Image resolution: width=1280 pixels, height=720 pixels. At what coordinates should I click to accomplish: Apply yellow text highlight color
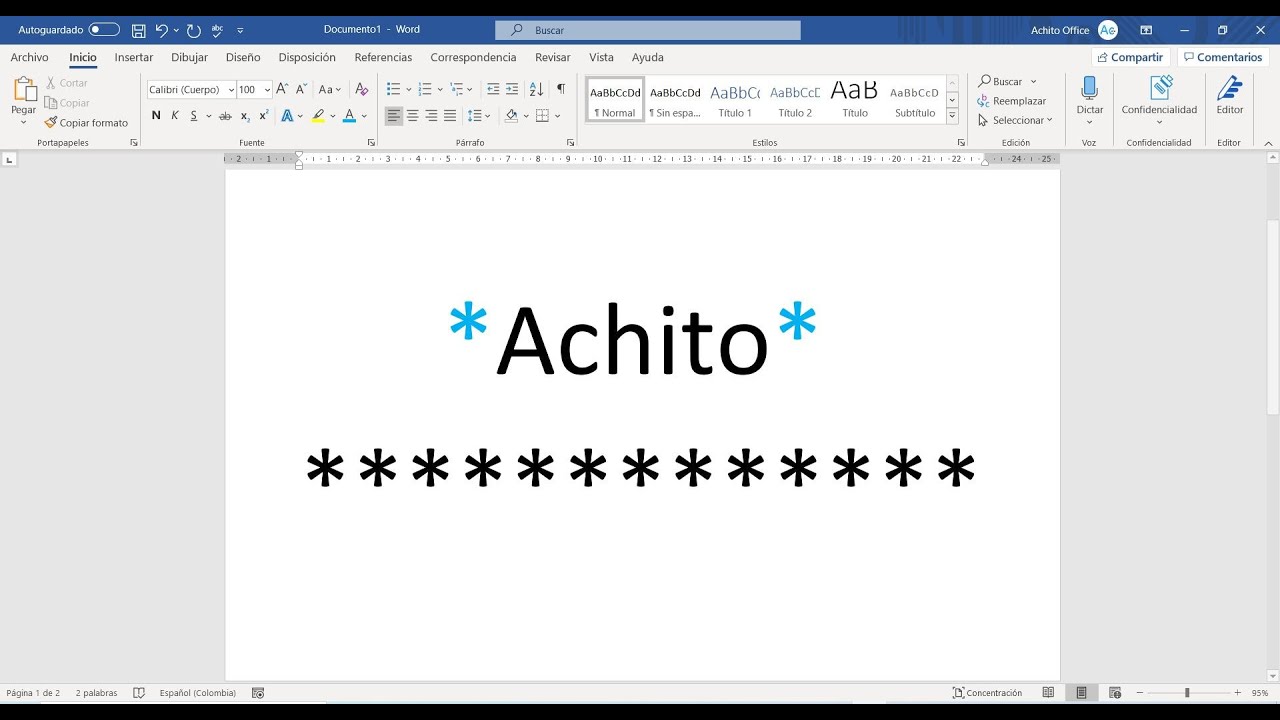coord(318,116)
